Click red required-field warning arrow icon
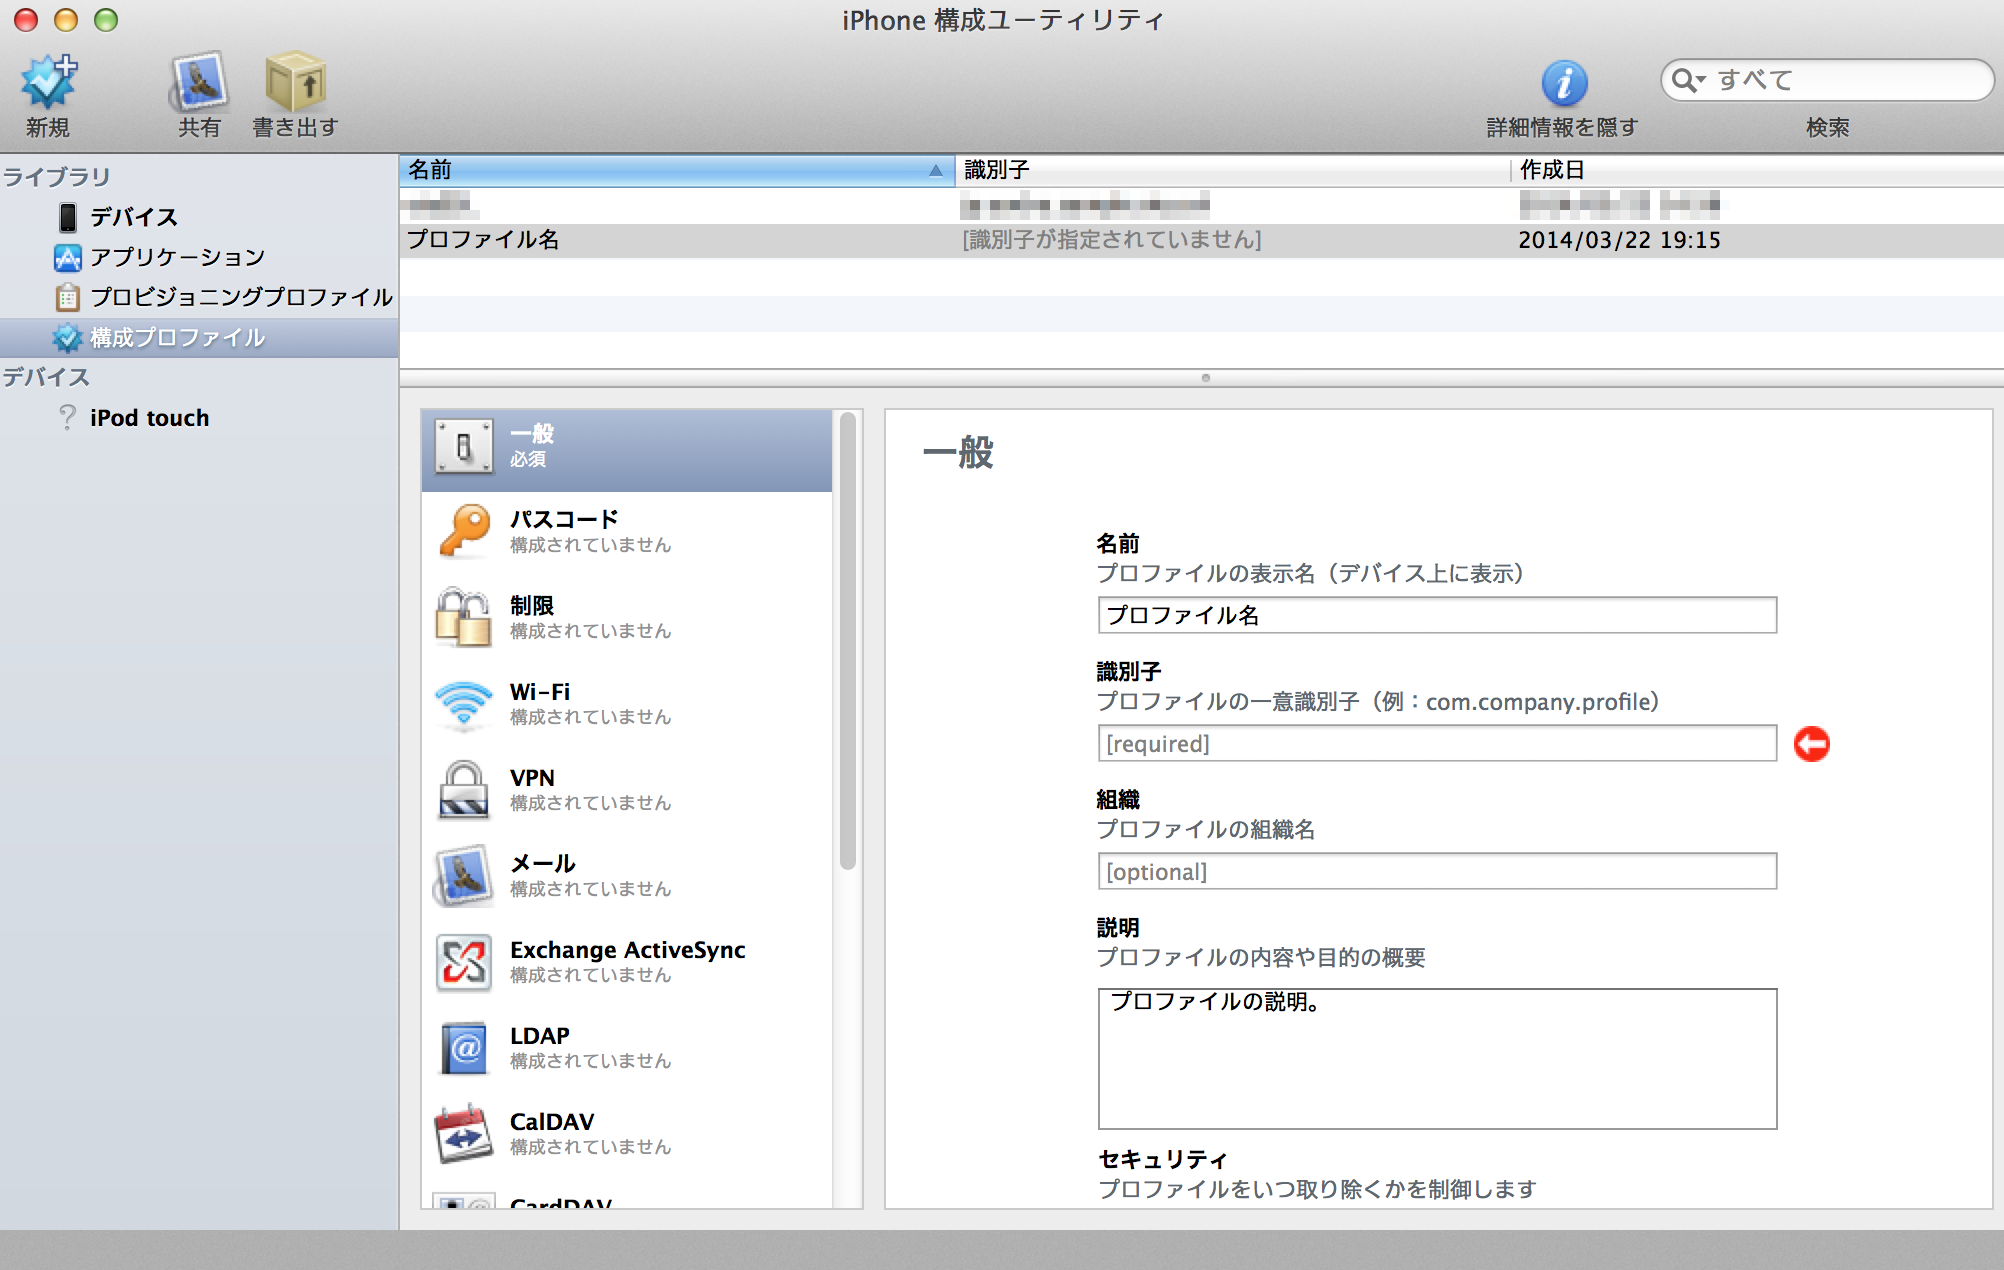This screenshot has width=2004, height=1270. [x=1811, y=744]
